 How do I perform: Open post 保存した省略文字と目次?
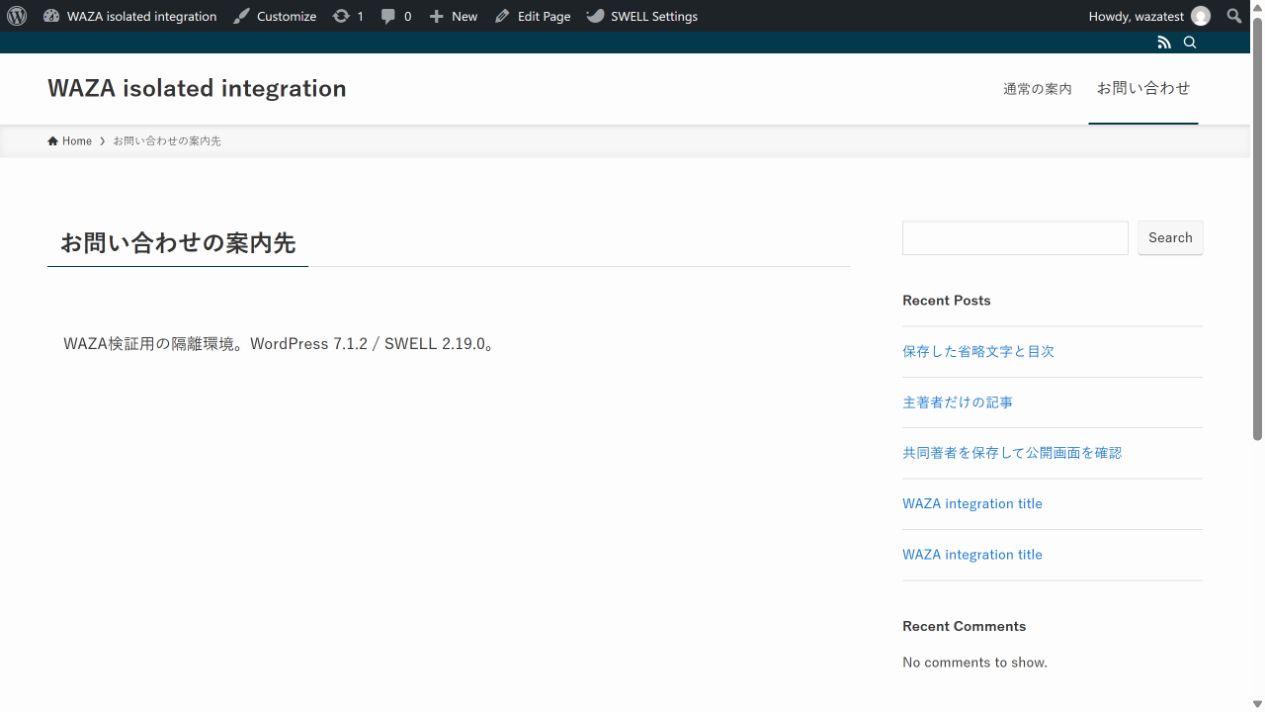point(978,351)
